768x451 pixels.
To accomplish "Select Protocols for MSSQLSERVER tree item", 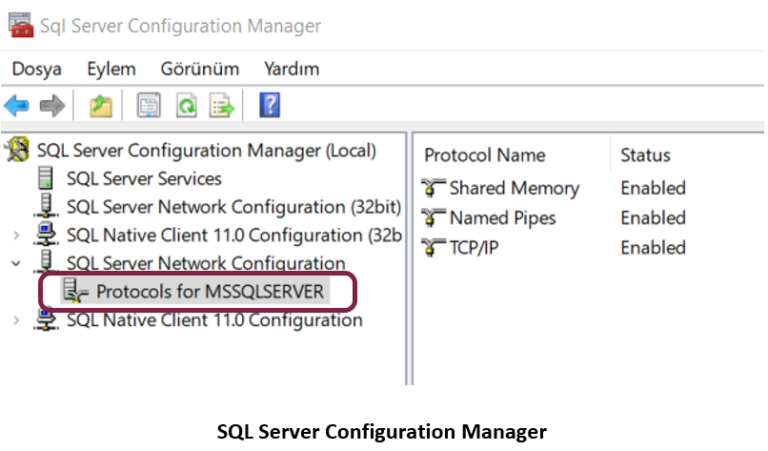I will [x=210, y=292].
